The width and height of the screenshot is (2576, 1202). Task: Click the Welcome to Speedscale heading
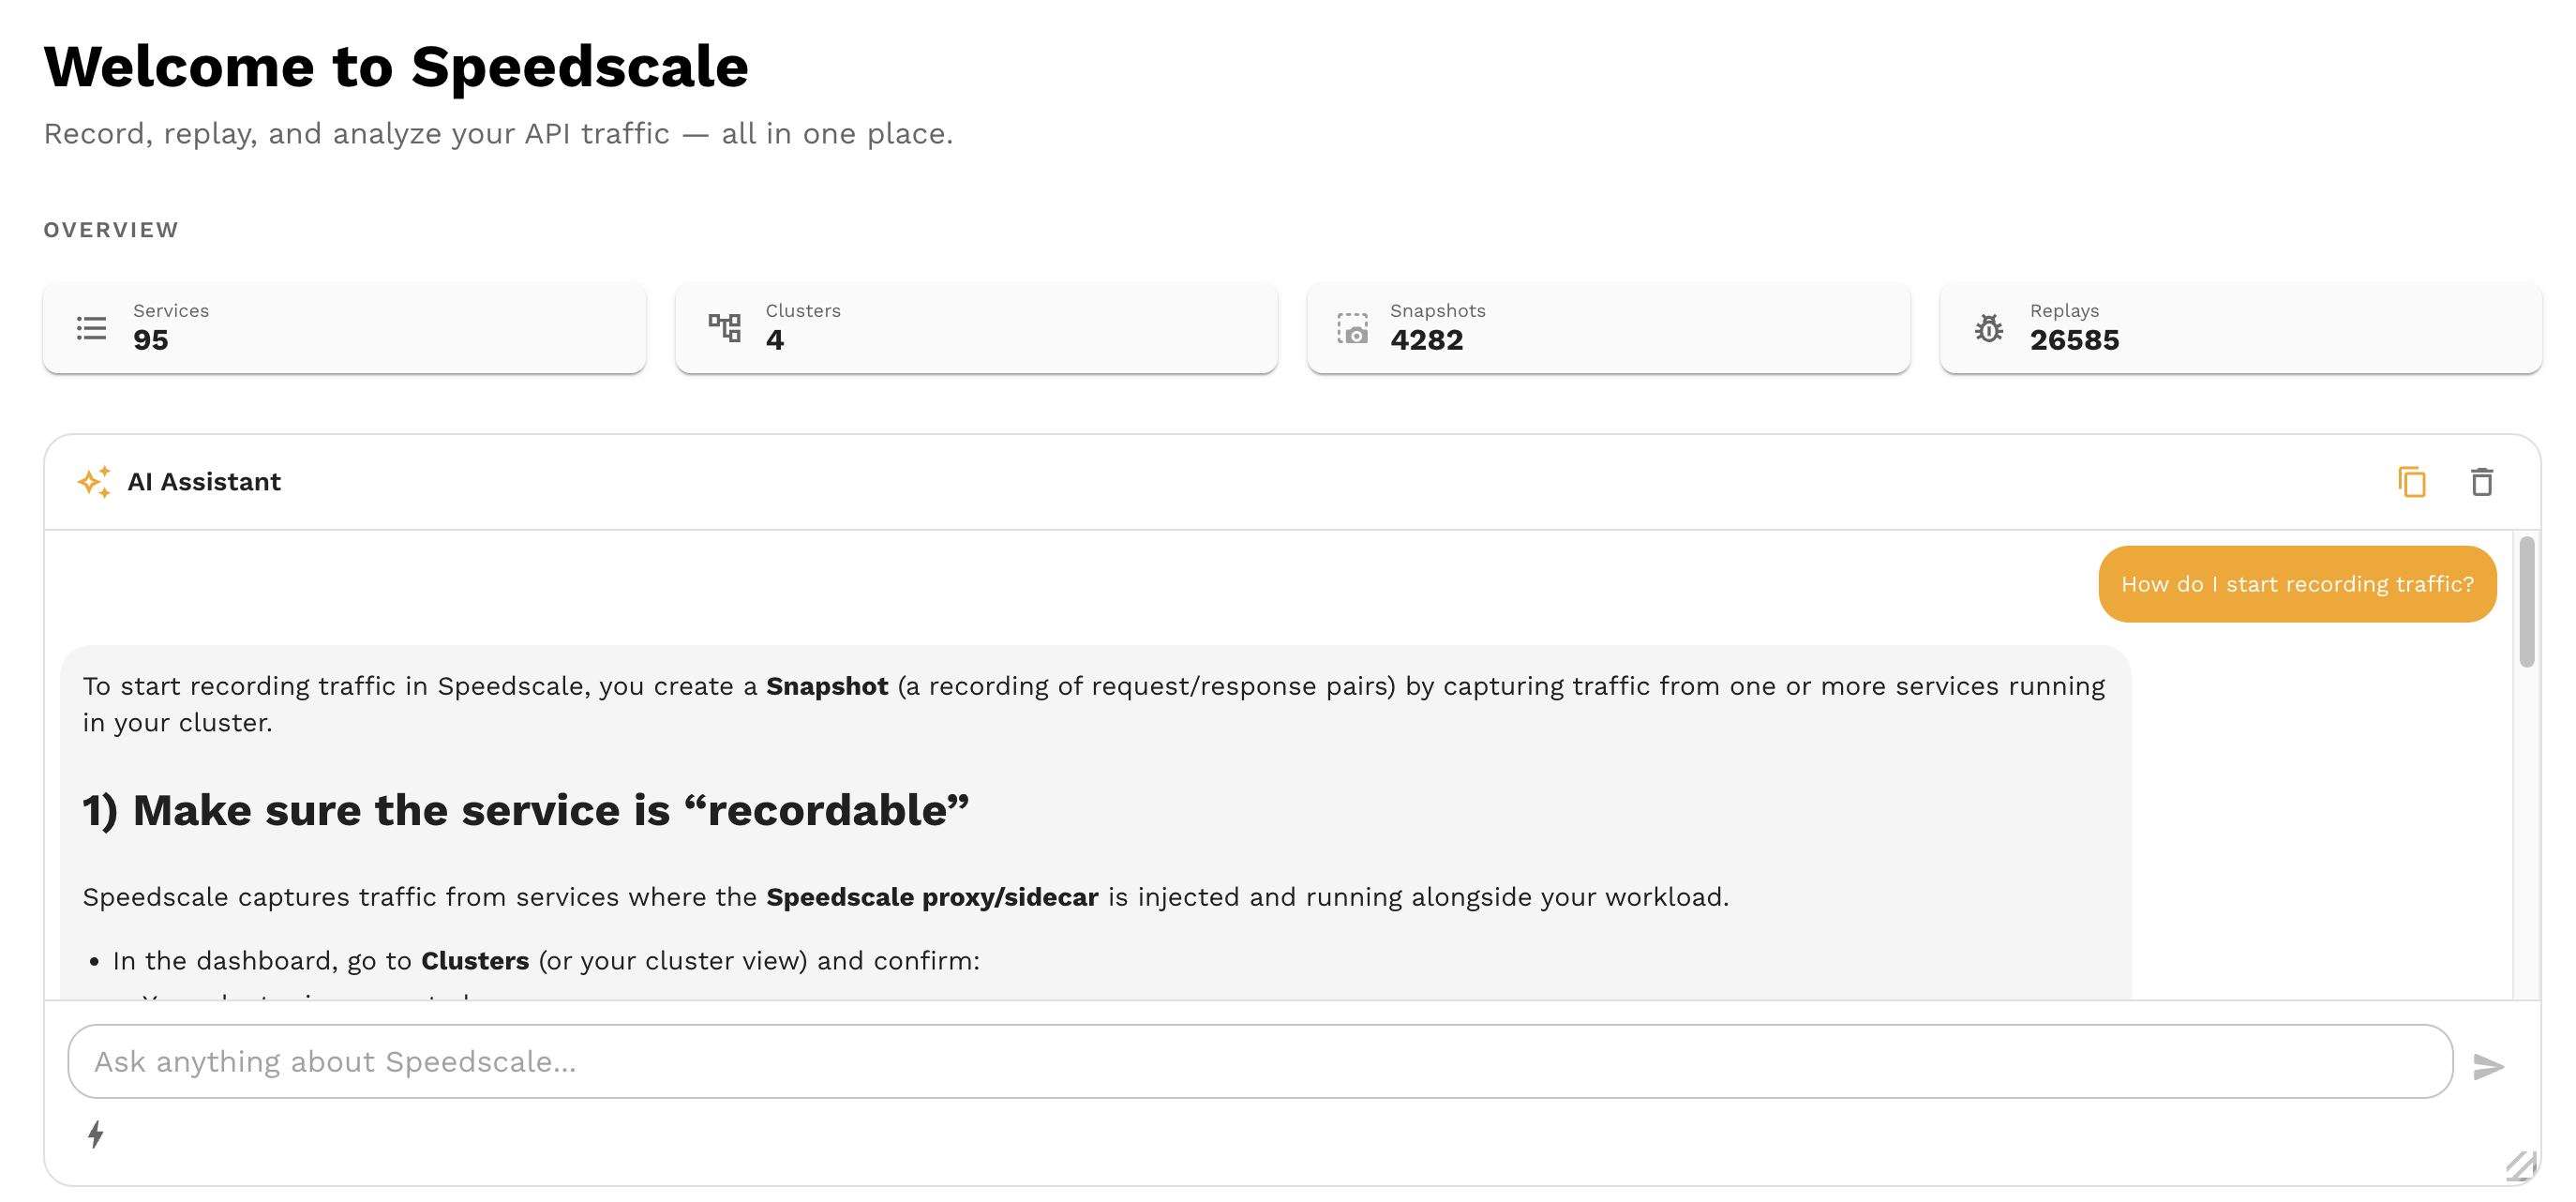396,67
